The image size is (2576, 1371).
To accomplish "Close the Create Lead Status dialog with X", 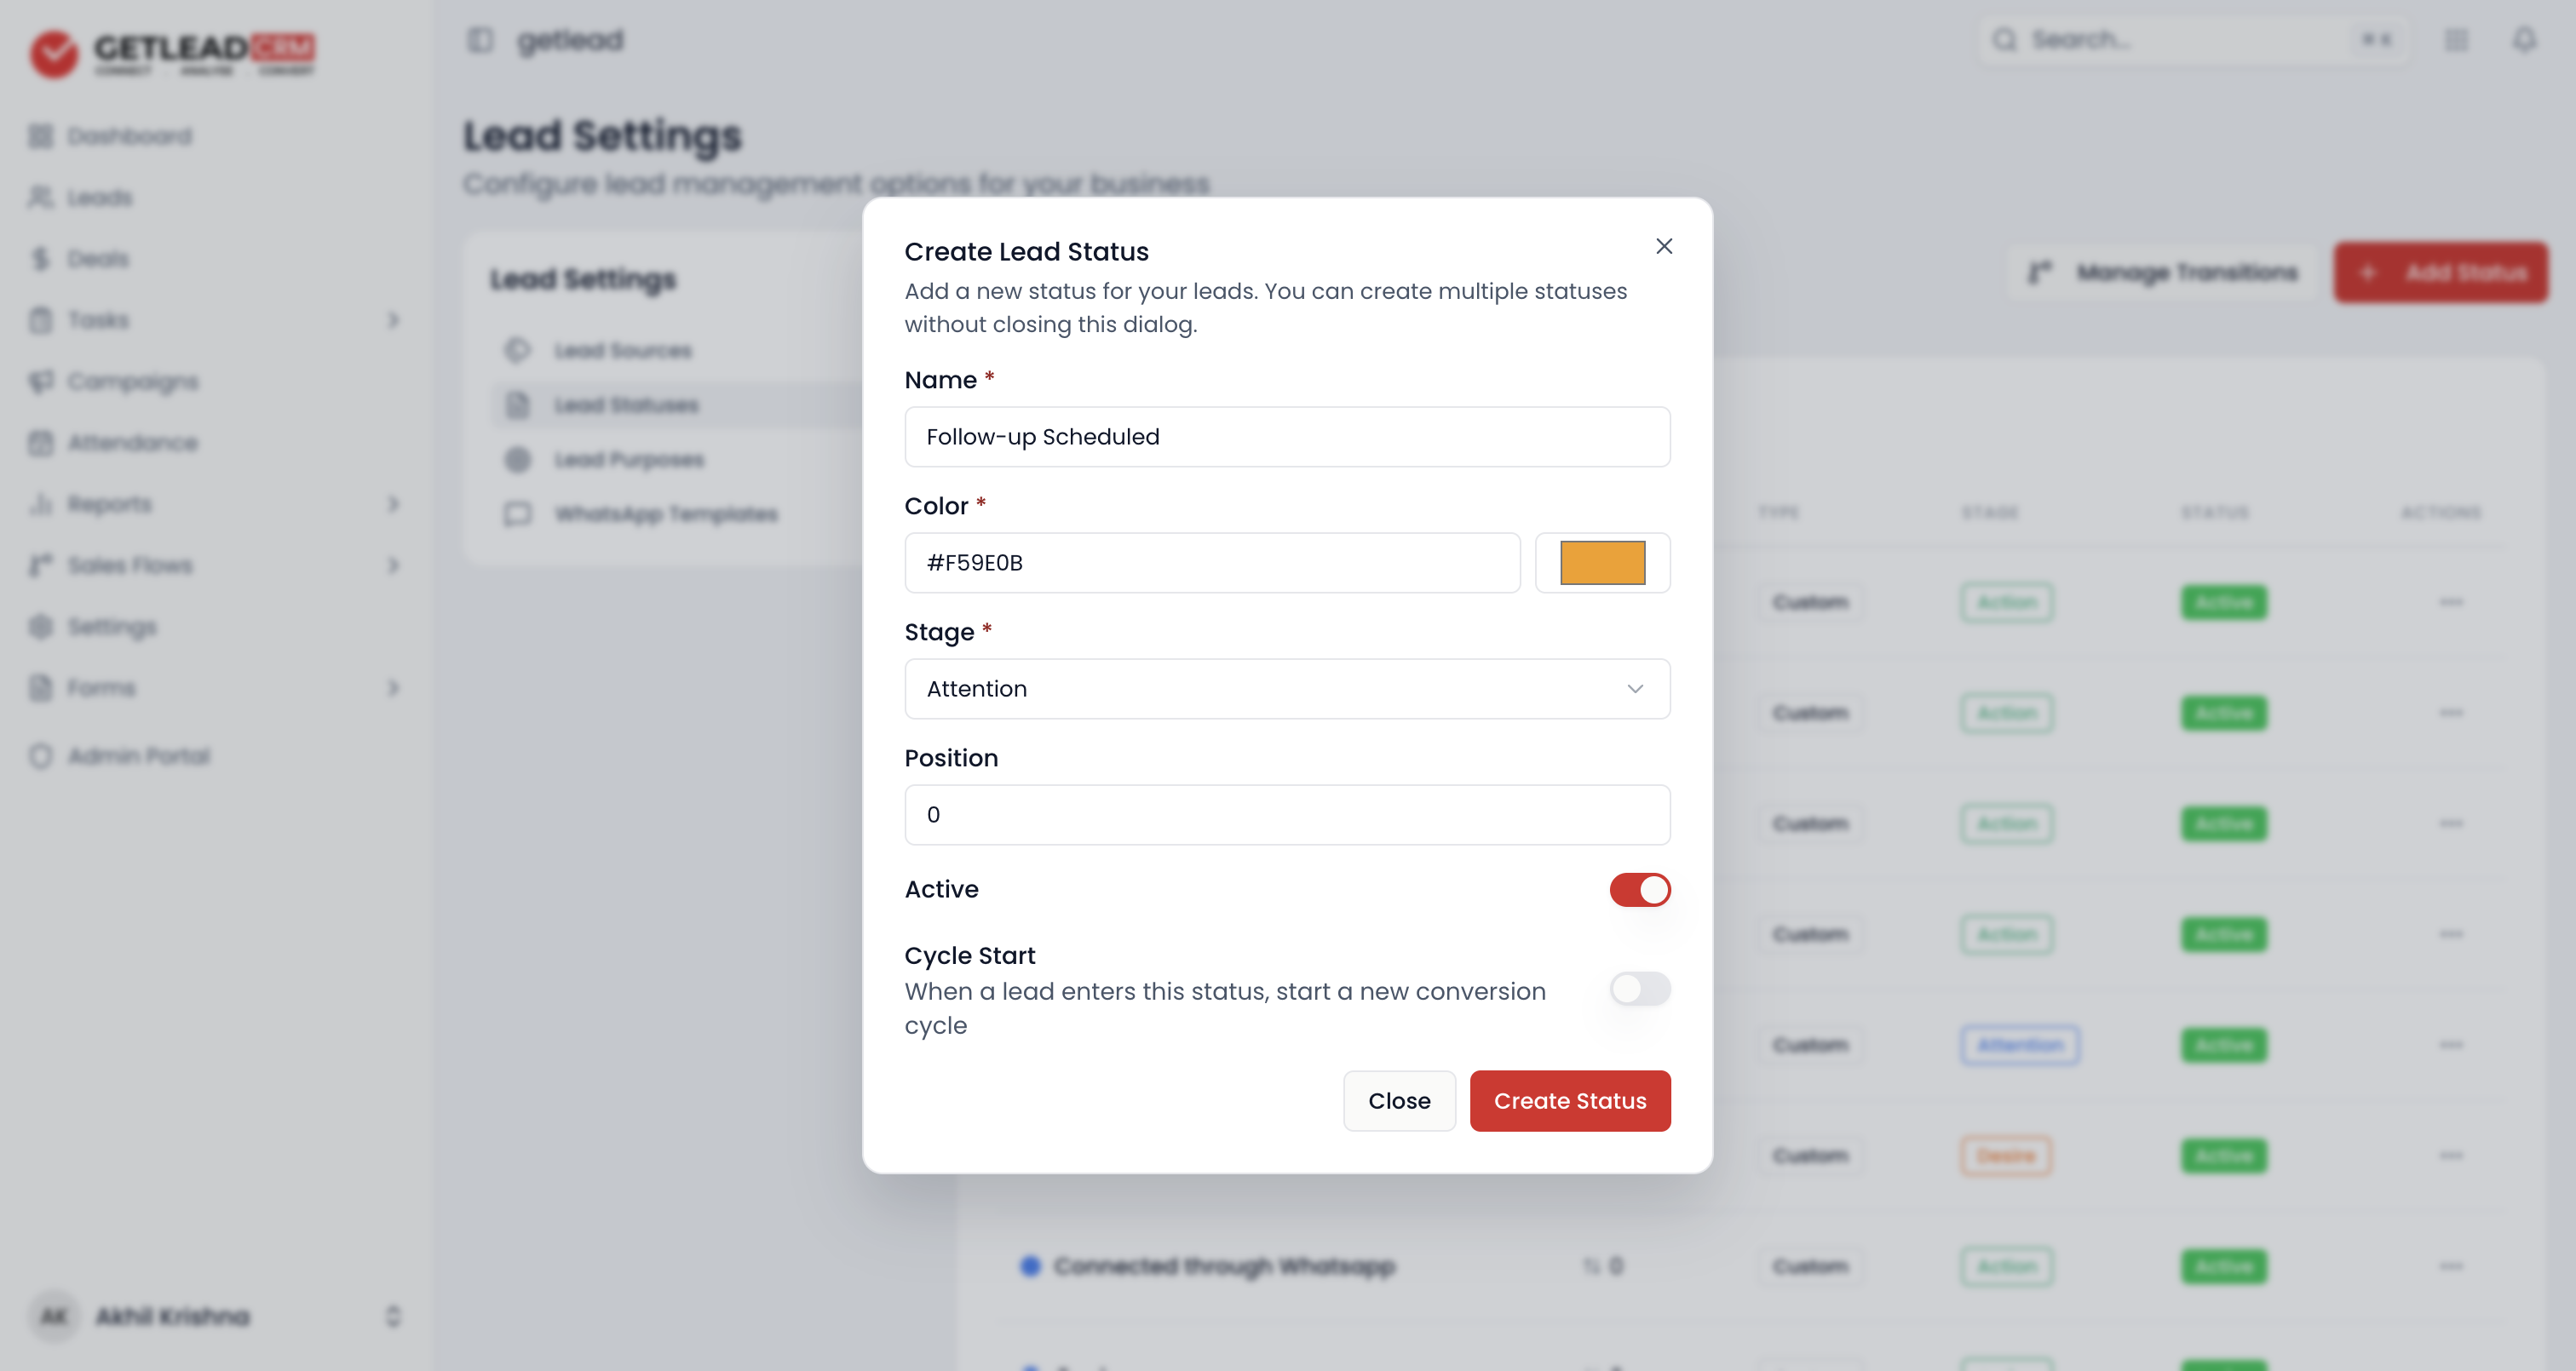I will pyautogui.click(x=1664, y=246).
